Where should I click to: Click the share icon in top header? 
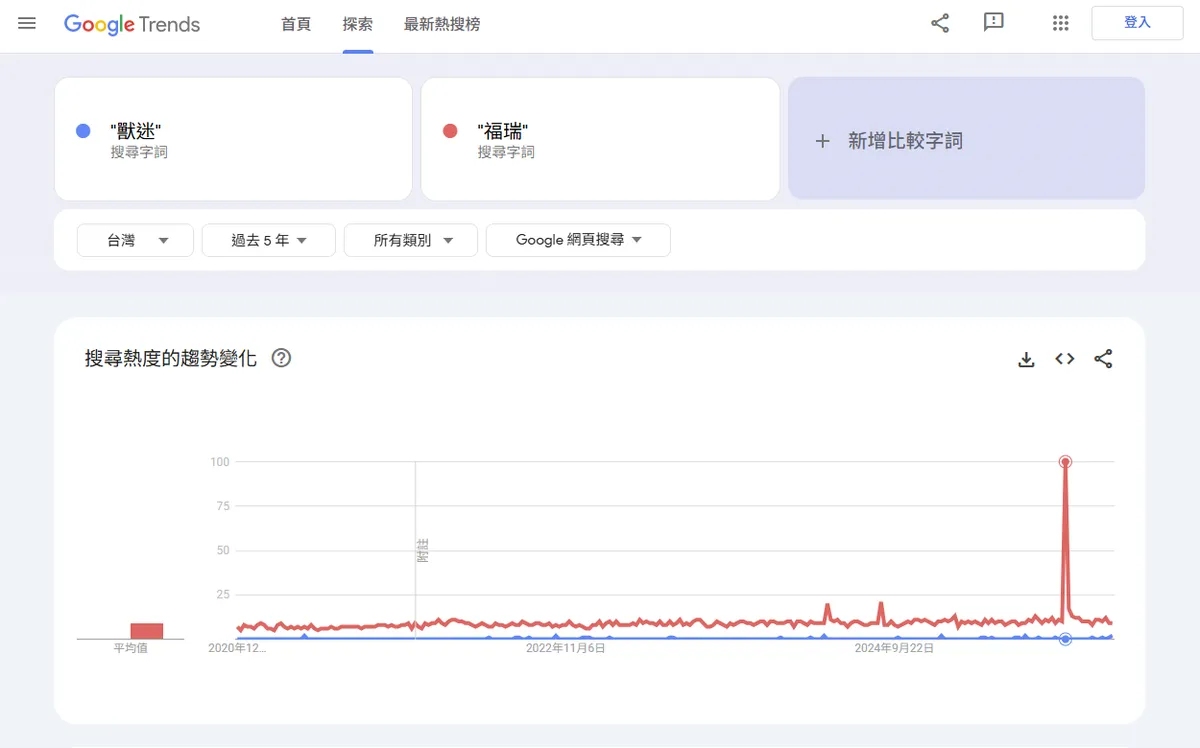tap(940, 23)
